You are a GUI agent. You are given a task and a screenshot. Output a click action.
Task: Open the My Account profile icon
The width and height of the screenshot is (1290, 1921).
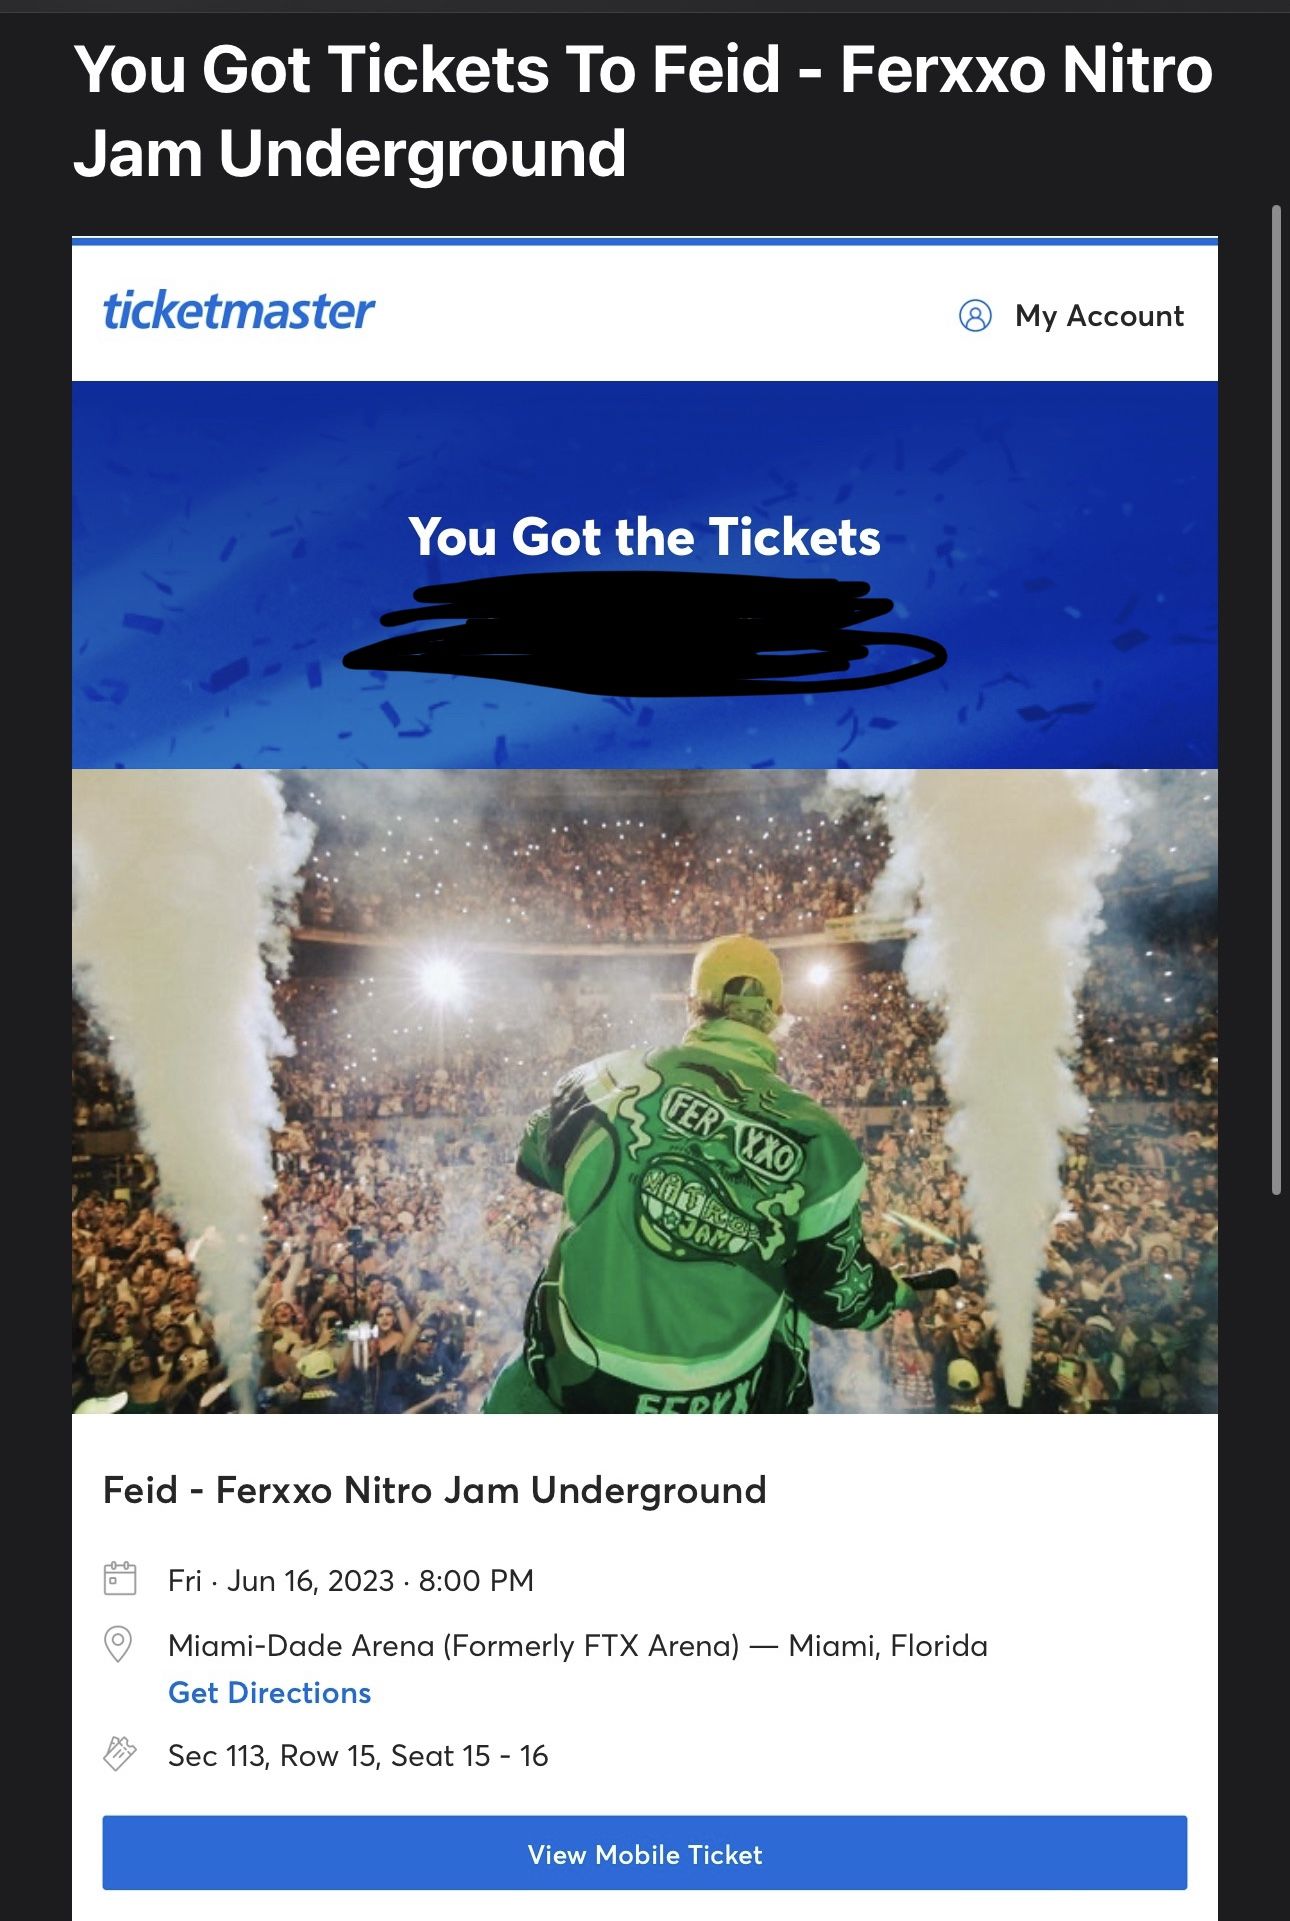pos(975,316)
